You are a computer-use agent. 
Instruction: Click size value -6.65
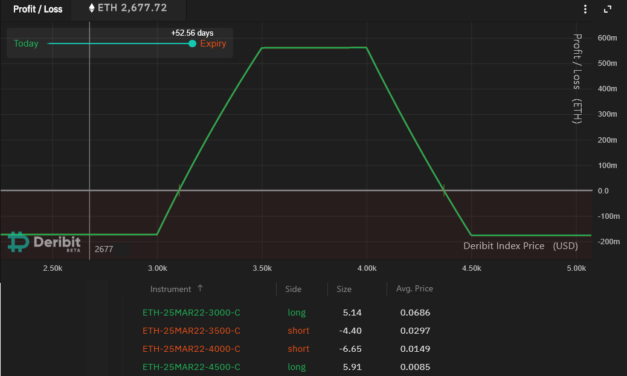pyautogui.click(x=350, y=349)
